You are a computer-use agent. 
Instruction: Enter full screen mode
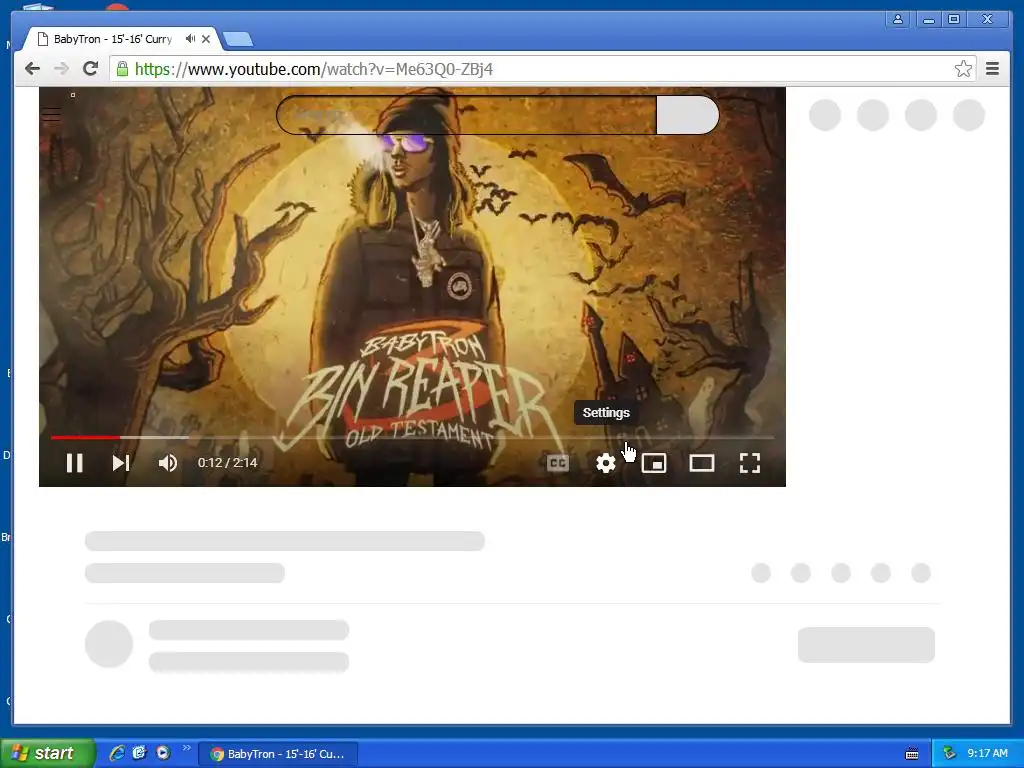pos(750,463)
